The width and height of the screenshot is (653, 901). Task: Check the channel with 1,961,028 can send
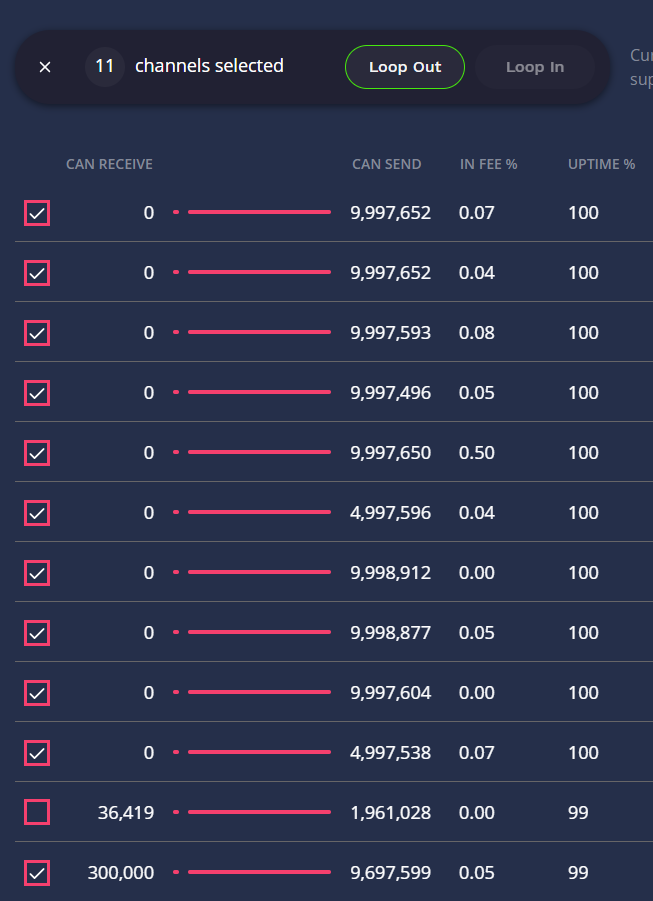[x=37, y=812]
